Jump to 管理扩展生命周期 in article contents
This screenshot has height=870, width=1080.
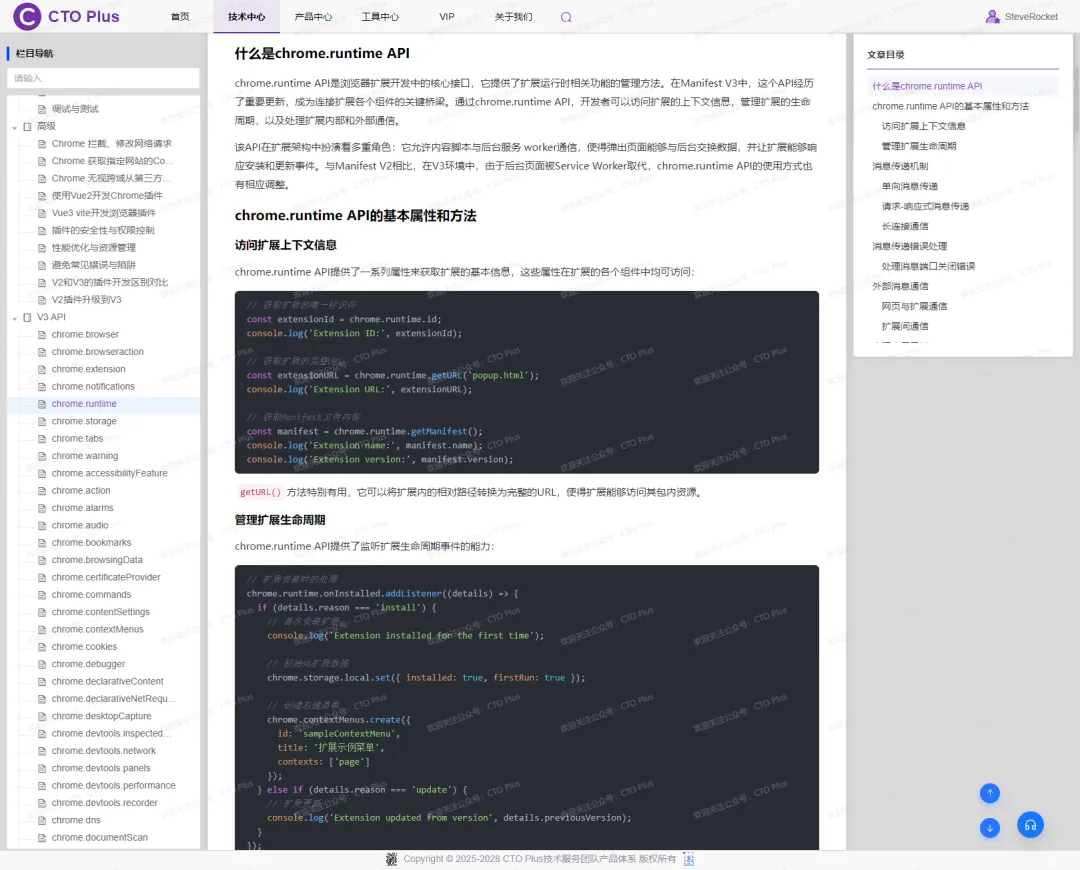coord(919,146)
